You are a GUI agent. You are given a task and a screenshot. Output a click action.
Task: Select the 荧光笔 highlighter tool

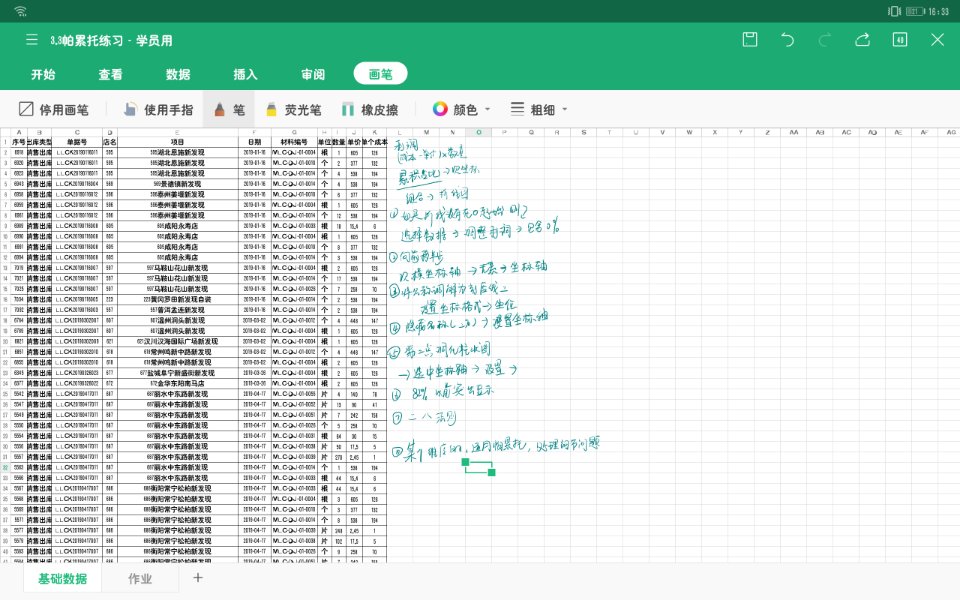click(x=293, y=110)
